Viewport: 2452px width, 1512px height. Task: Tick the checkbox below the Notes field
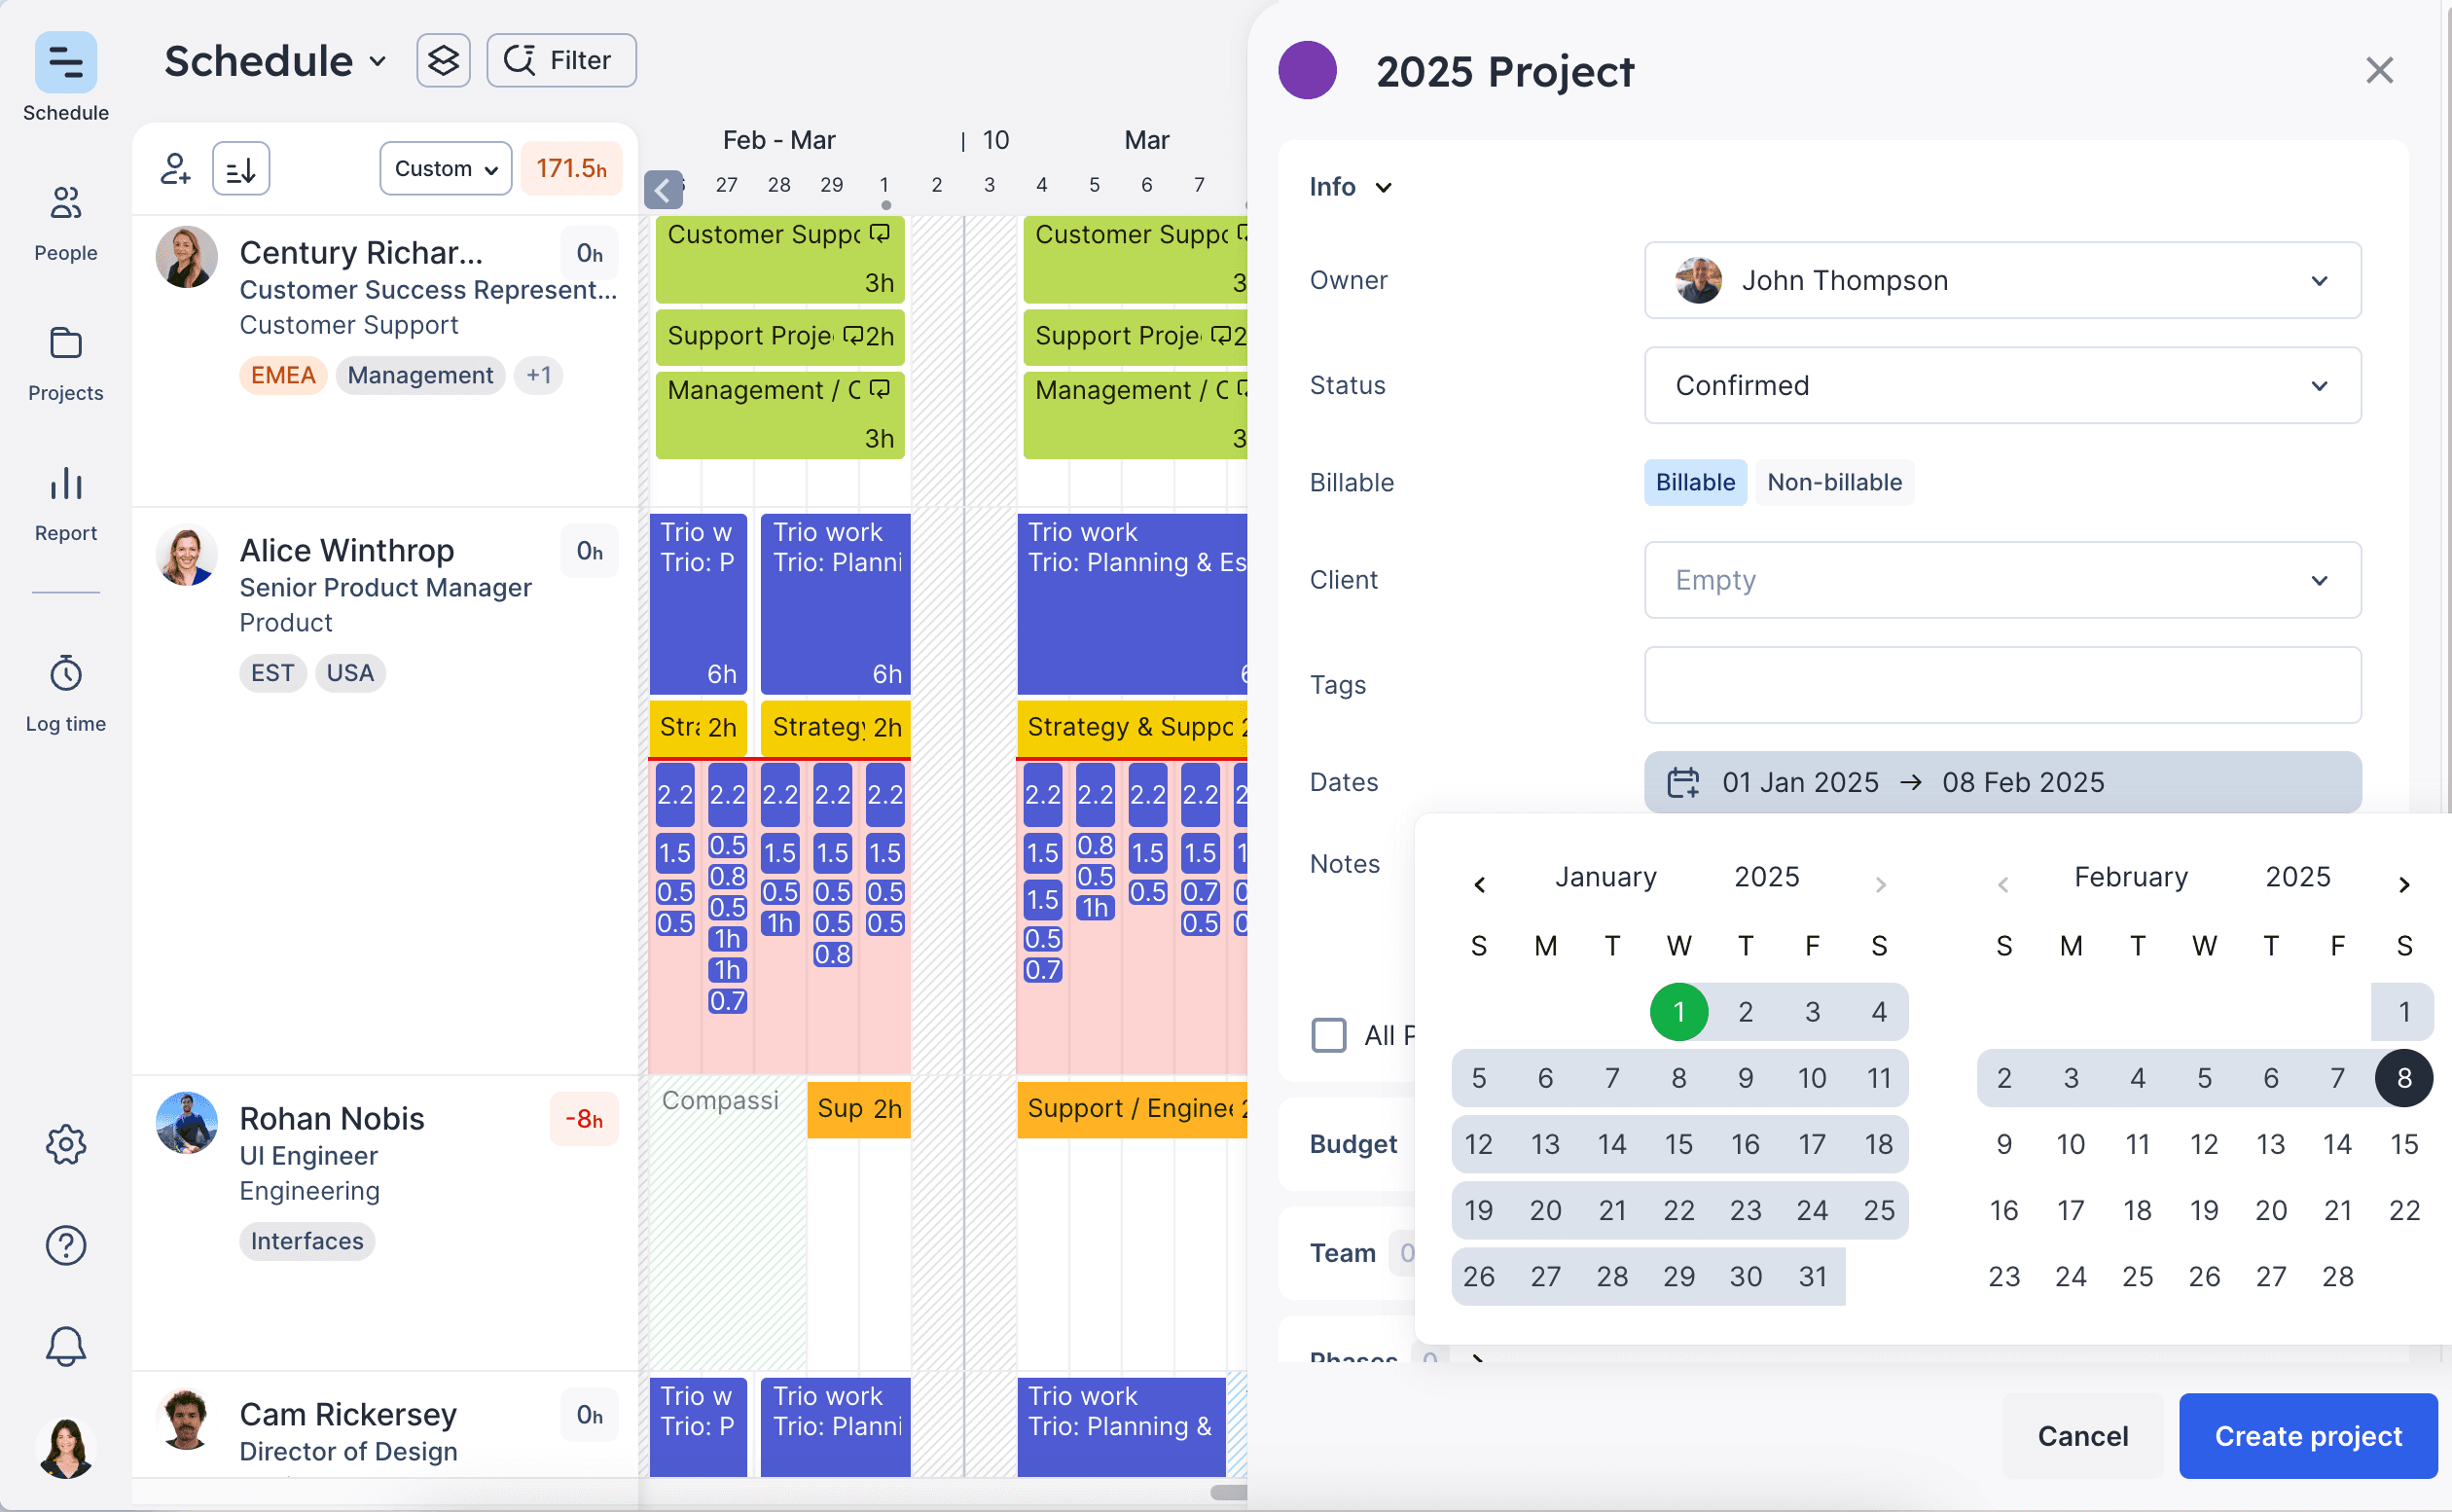pos(1329,1035)
